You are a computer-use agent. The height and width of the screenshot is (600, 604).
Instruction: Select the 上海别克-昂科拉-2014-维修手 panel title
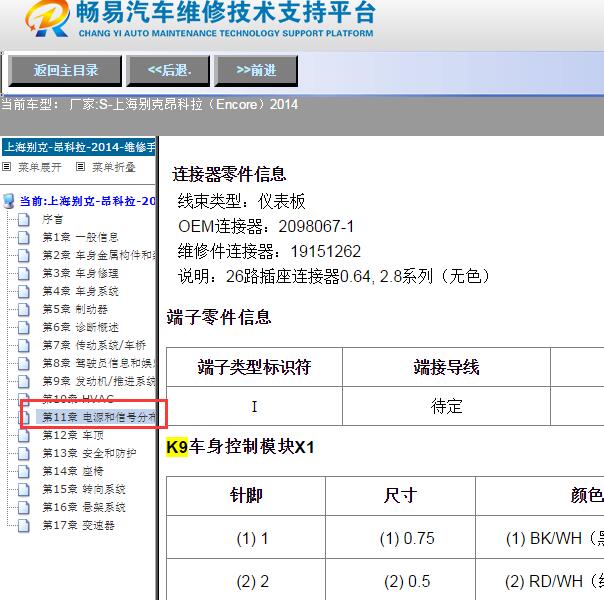point(79,147)
